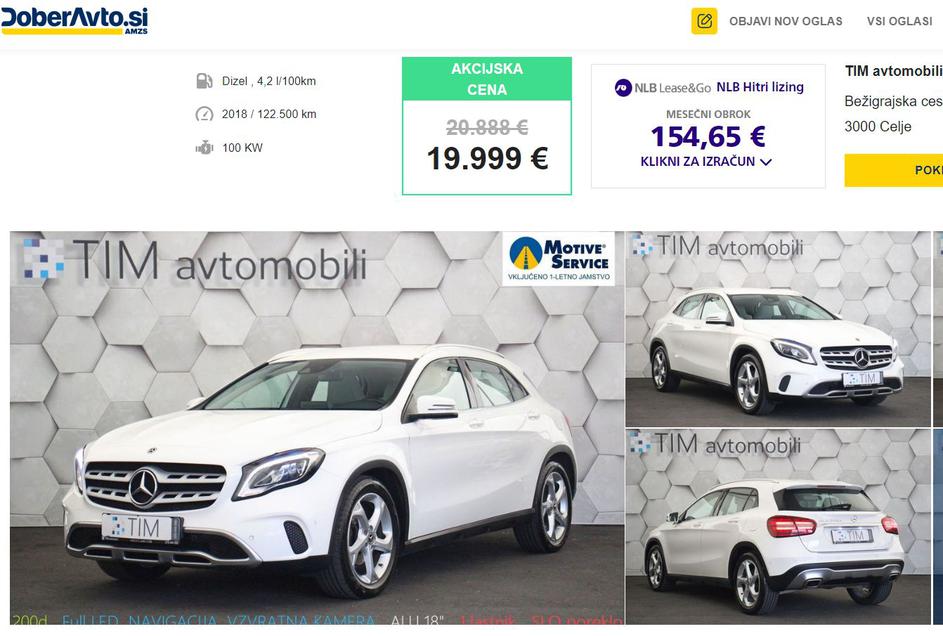The width and height of the screenshot is (943, 636).
Task: Click the DoberAvto.si logo
Action: point(74,20)
